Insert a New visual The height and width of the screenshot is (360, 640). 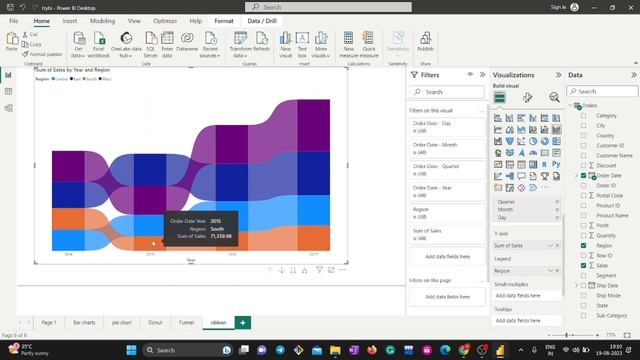[x=285, y=45]
